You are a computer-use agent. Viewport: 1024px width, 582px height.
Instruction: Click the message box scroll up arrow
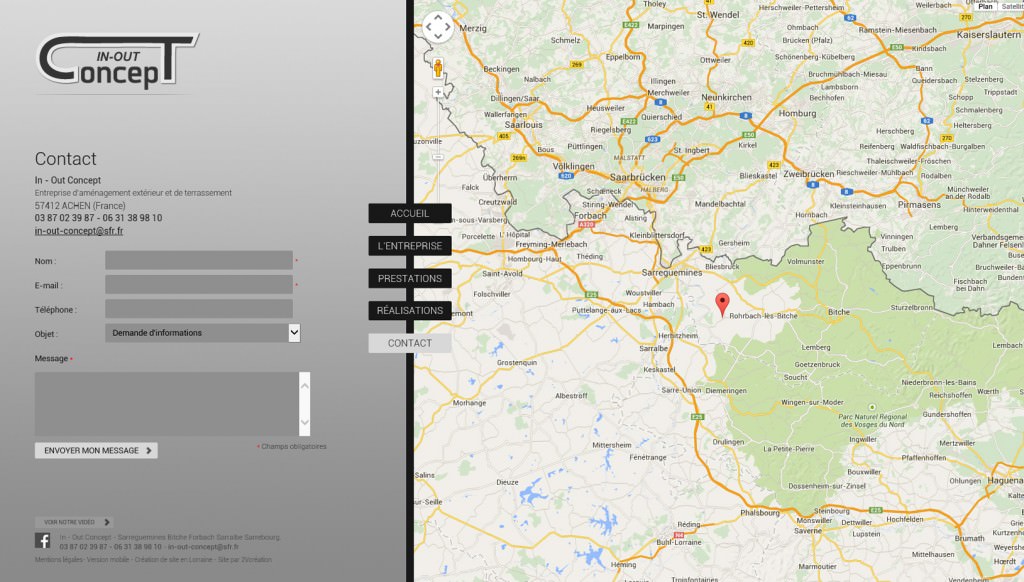pos(304,385)
